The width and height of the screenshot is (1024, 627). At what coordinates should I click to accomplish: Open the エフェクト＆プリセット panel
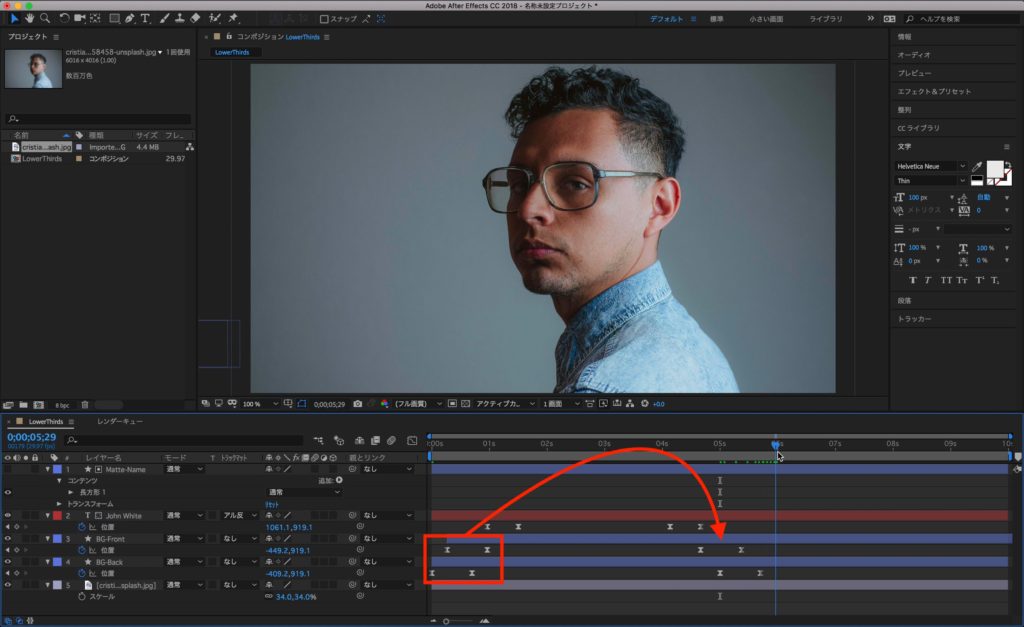click(933, 91)
